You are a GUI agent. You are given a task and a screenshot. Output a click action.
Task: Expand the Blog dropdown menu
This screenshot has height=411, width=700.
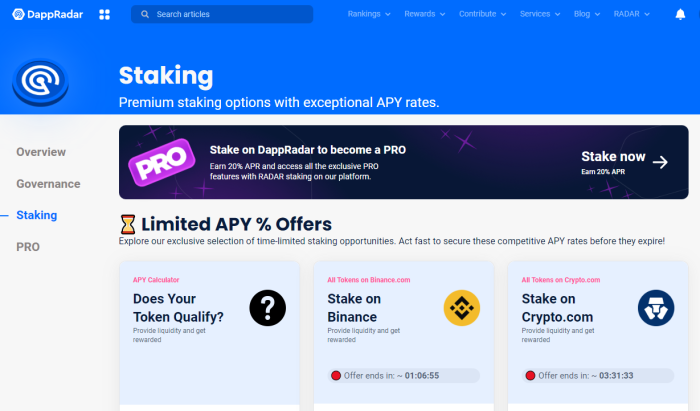click(587, 14)
